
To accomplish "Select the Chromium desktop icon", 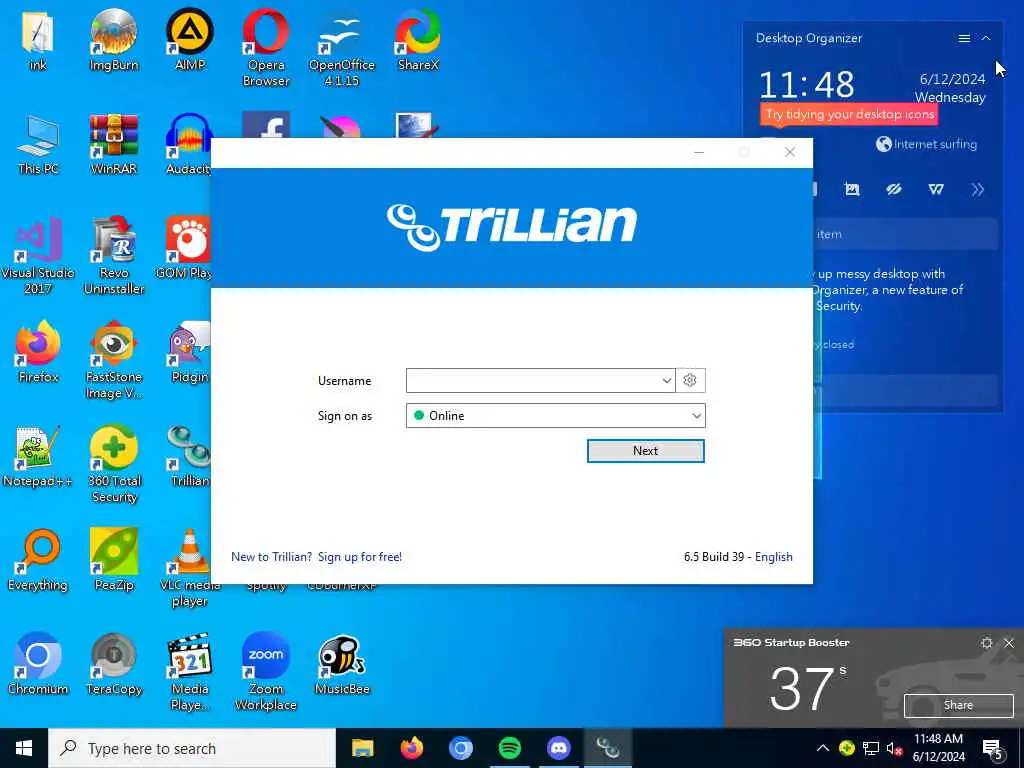I will (x=38, y=664).
